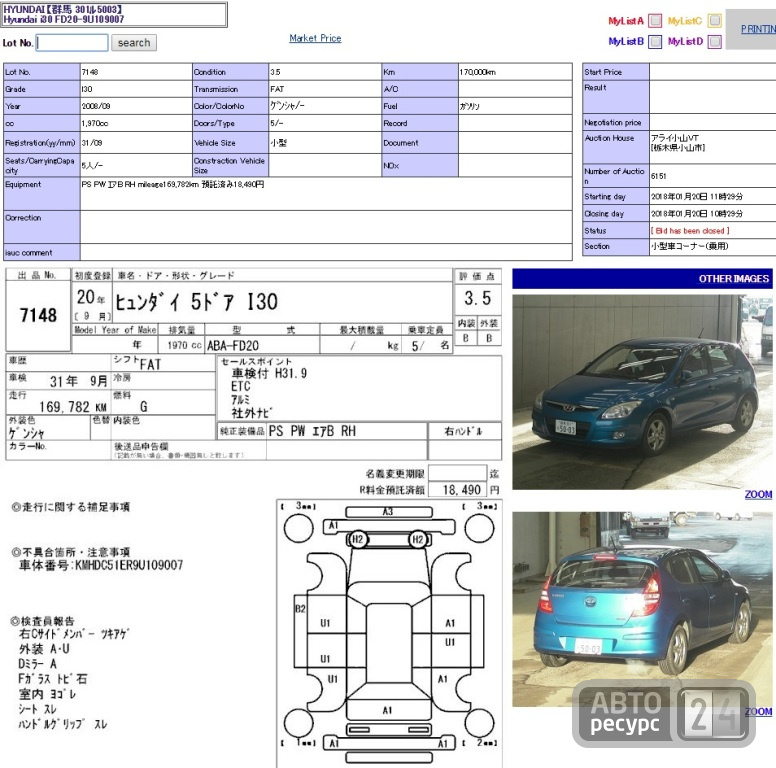Click the auction sheet lot number 7148
776x768 pixels.
tap(38, 315)
